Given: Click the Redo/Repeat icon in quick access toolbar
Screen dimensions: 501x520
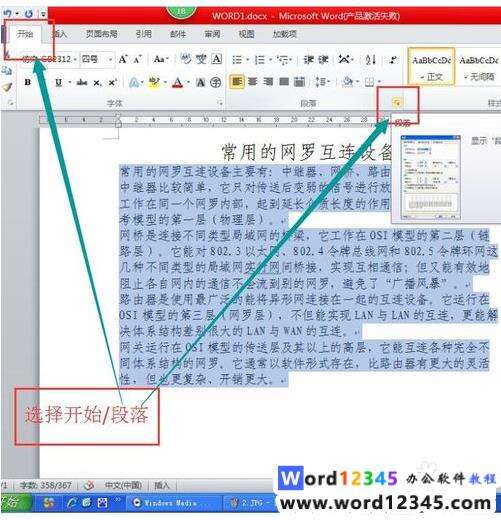Looking at the screenshot, I should [29, 14].
